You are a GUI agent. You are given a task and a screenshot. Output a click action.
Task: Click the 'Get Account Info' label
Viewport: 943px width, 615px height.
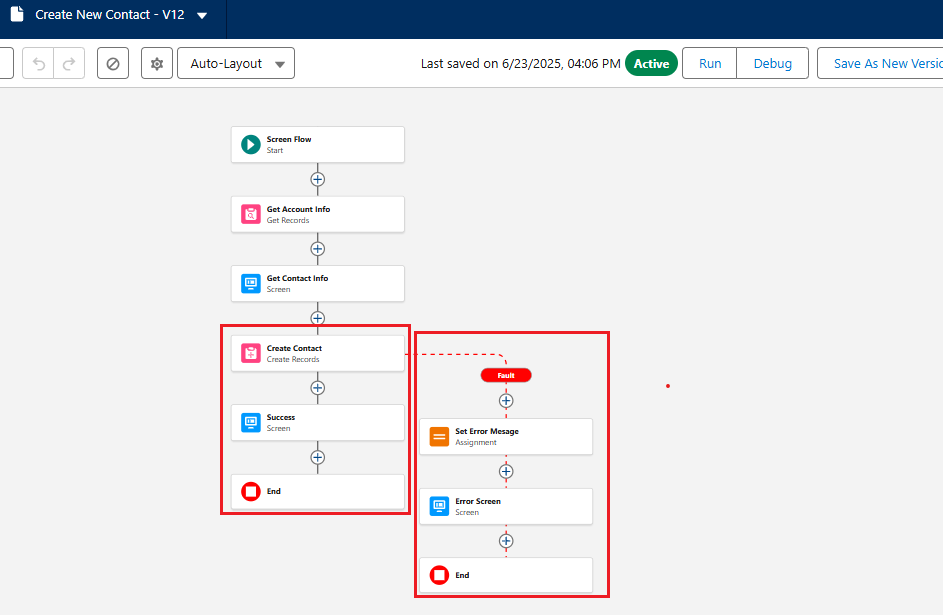[298, 209]
